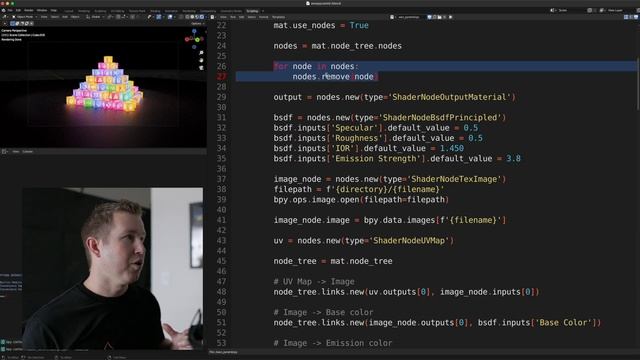
Task: Click the open text file folder icon
Action: point(440,17)
